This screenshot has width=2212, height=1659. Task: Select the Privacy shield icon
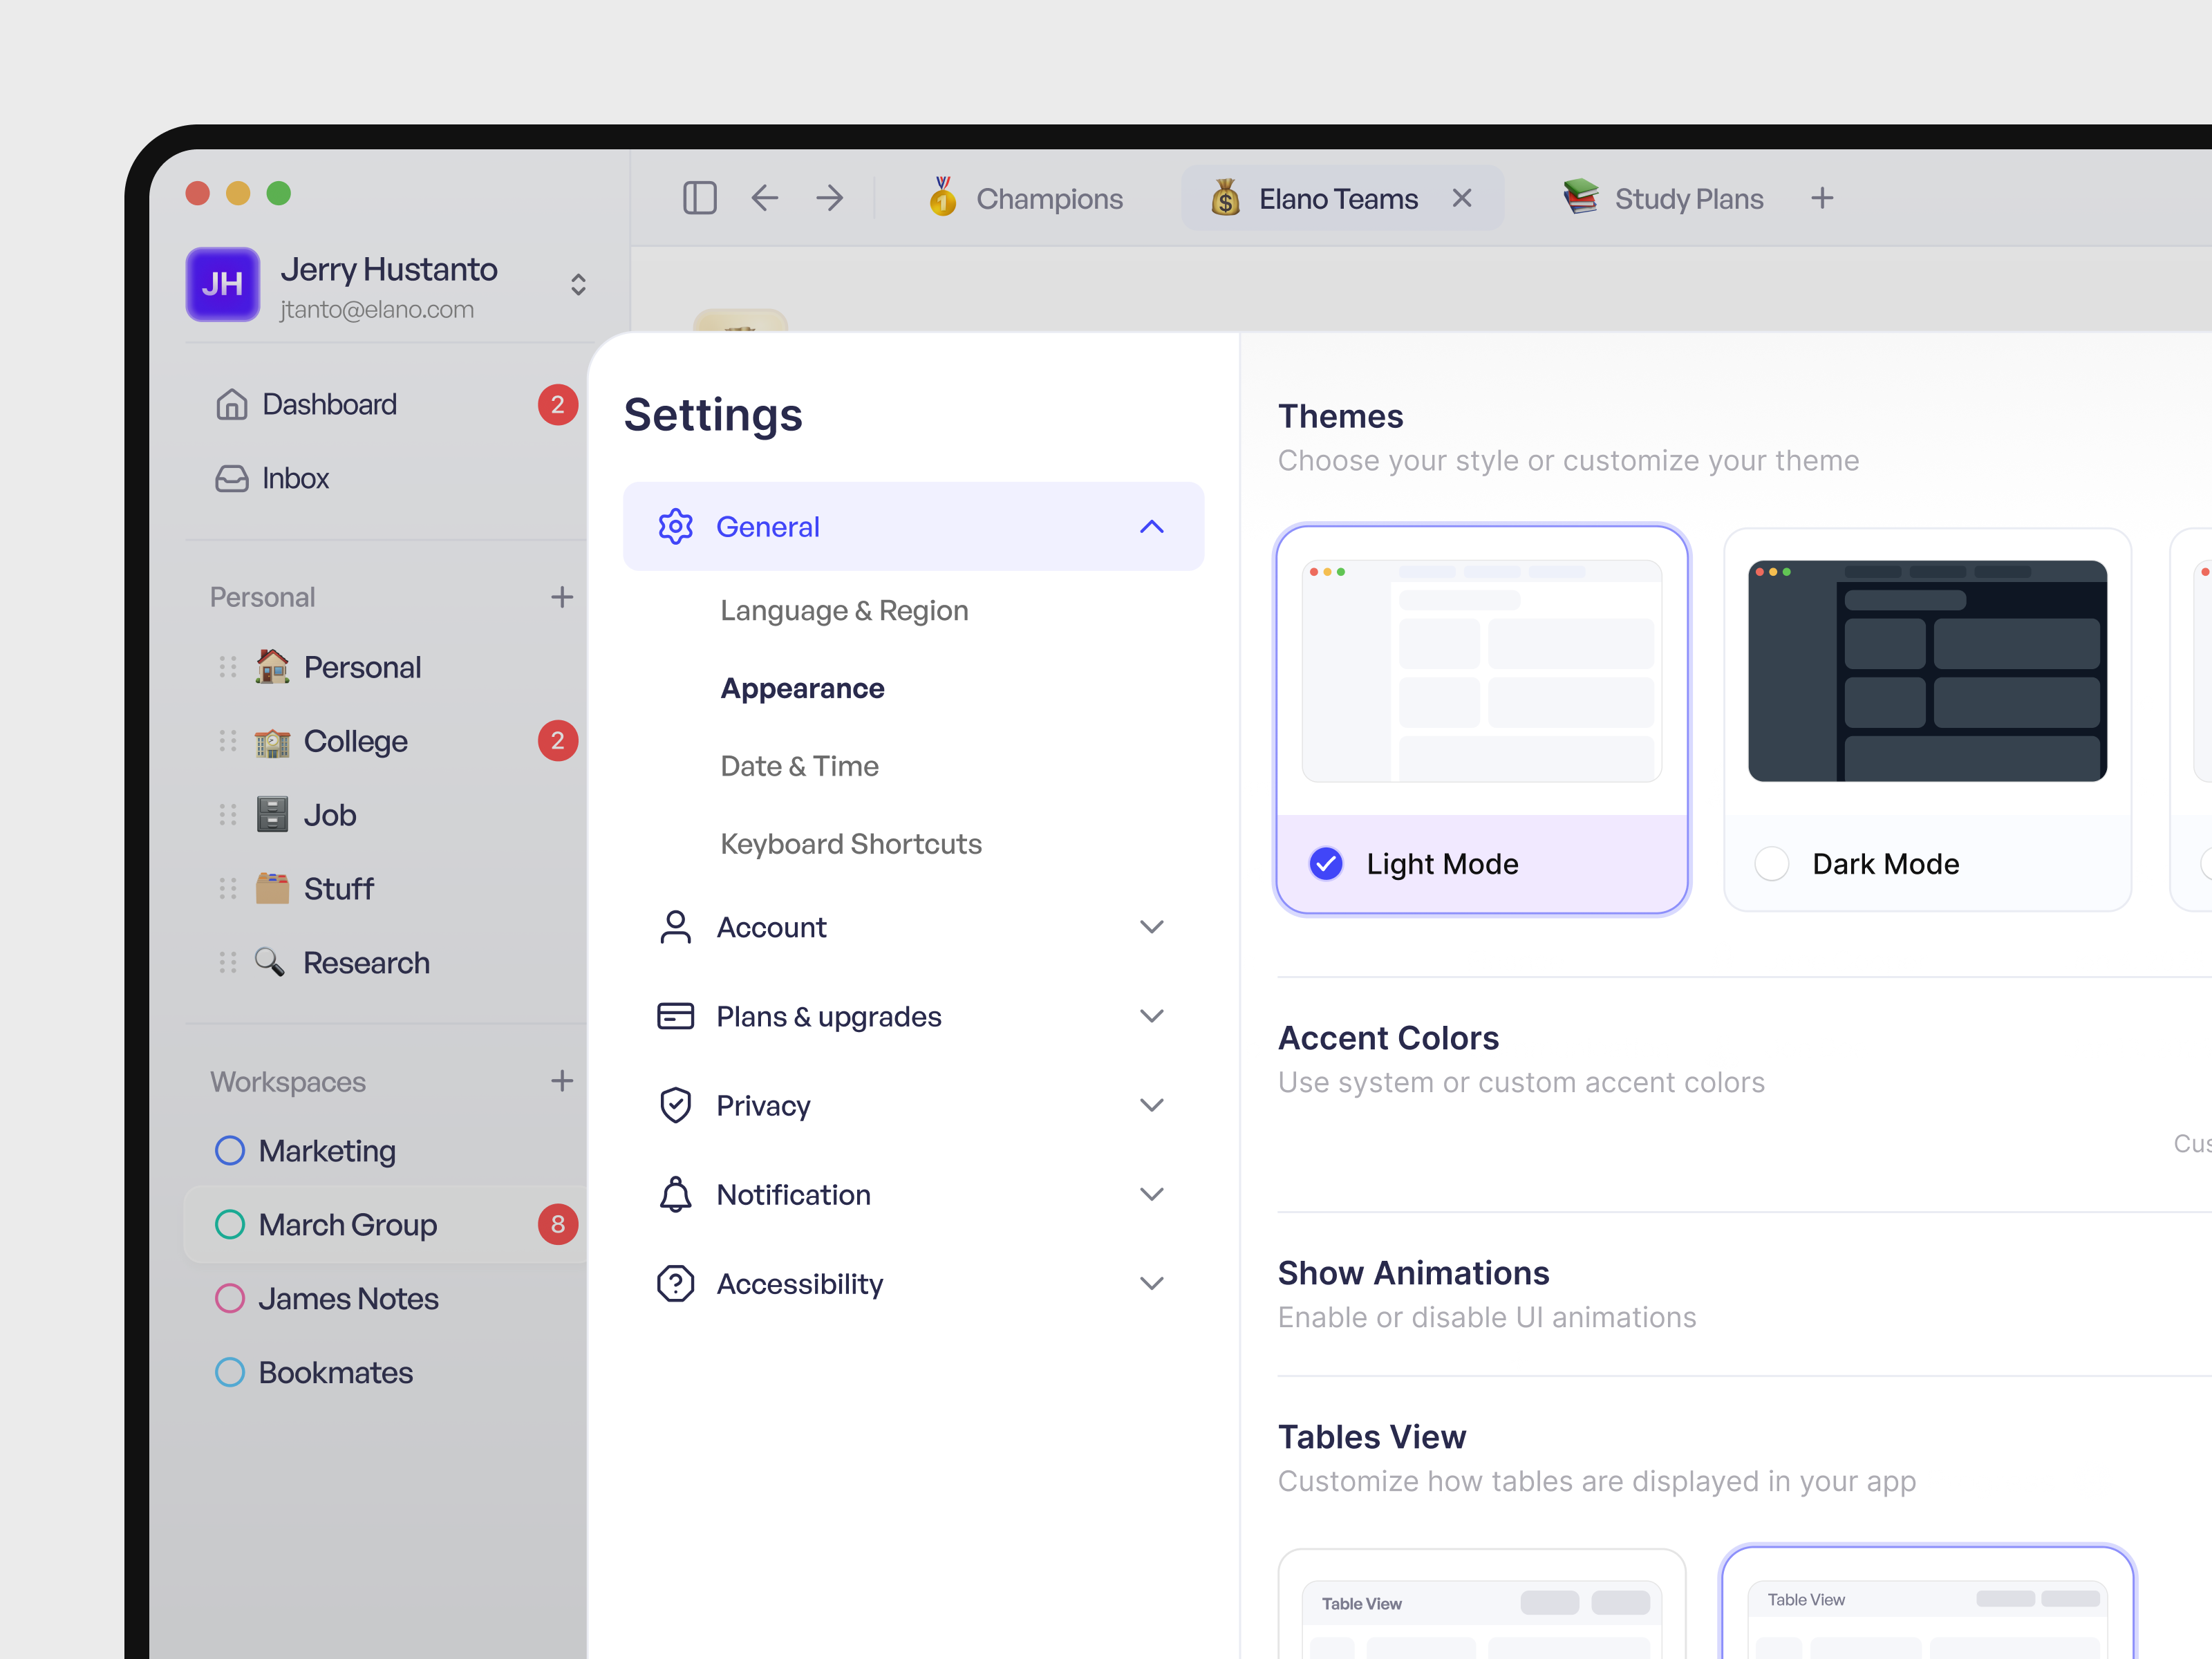(x=676, y=1105)
